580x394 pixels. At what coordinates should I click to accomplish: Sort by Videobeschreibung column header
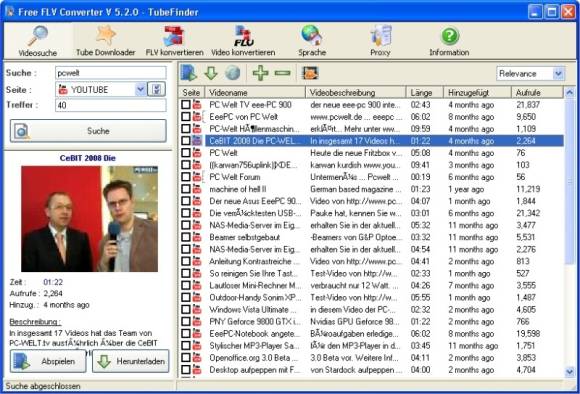[x=356, y=92]
